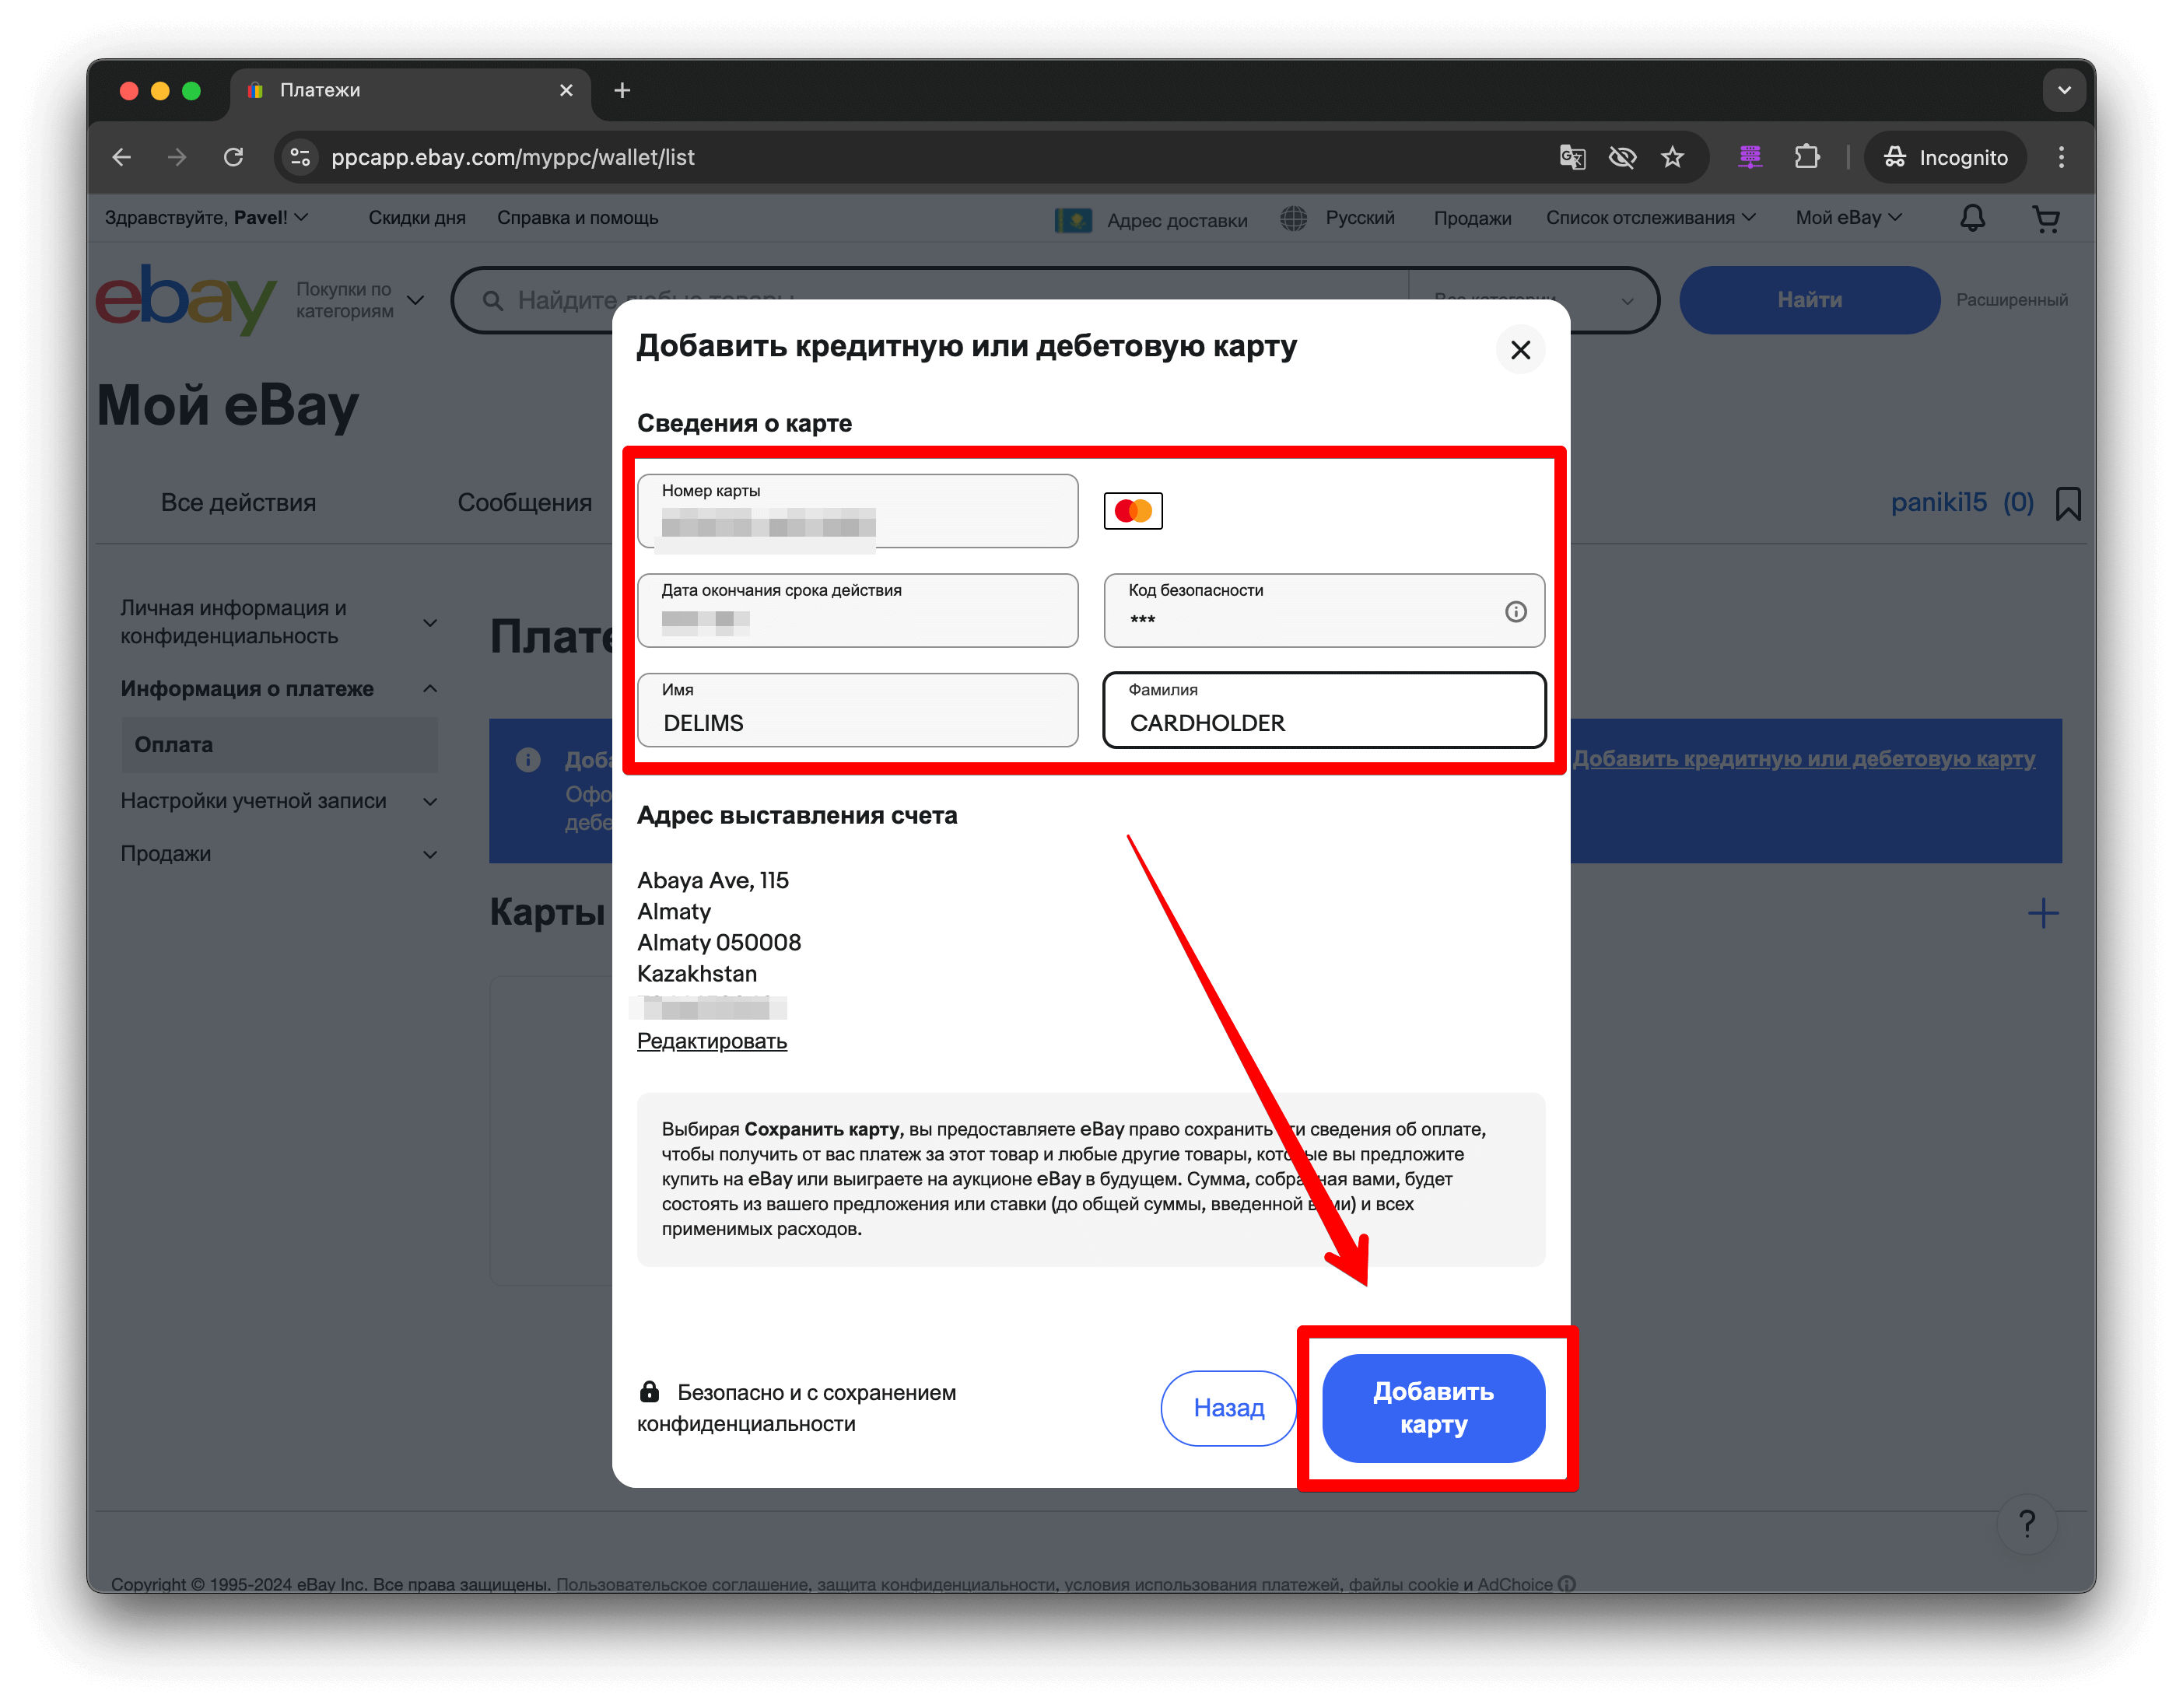
Task: Open Справка и помощь link
Action: pos(577,218)
